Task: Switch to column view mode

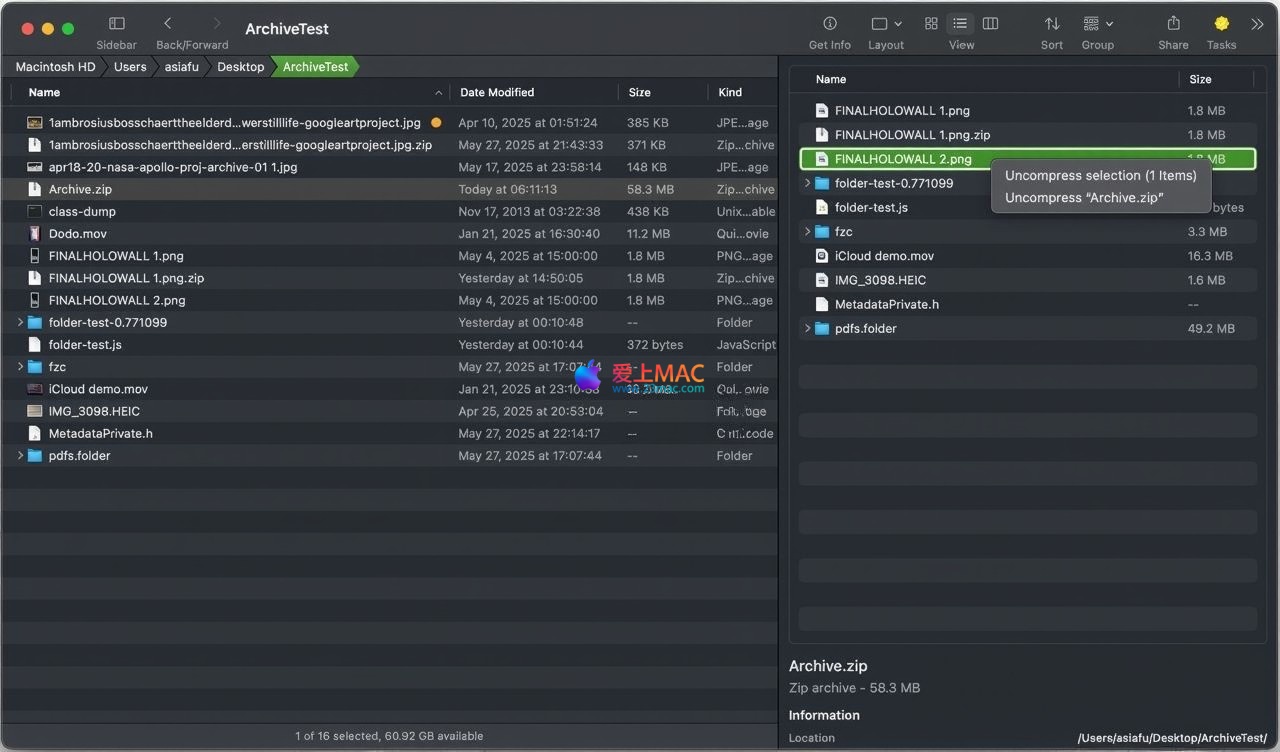Action: click(x=990, y=24)
